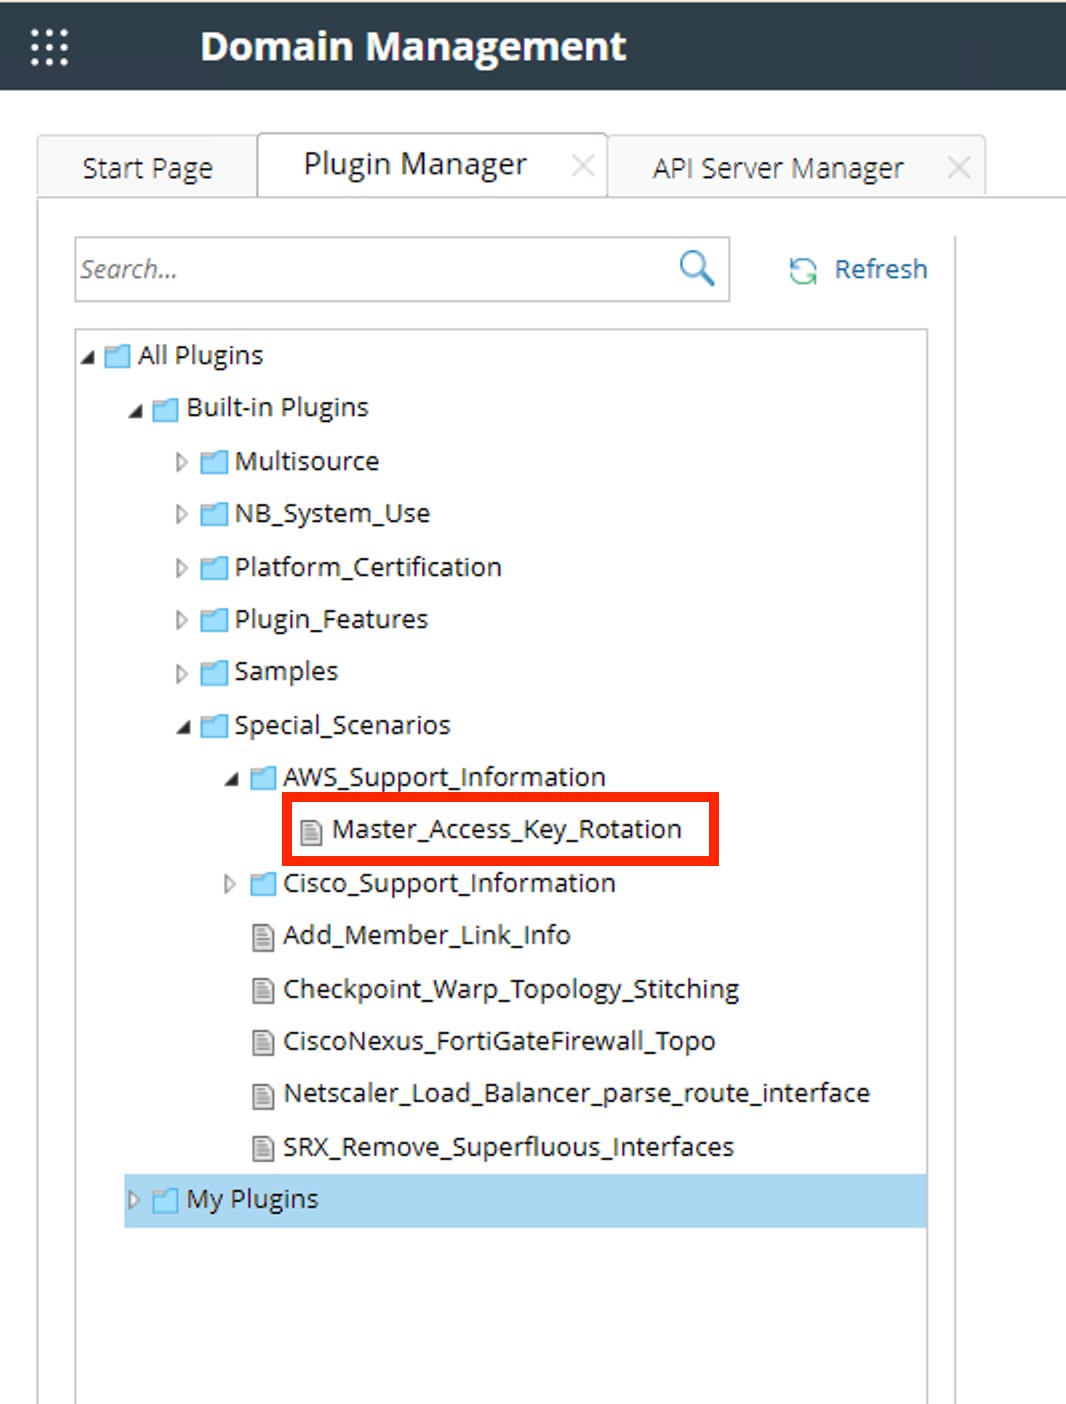Open the API Server Manager tab
1066x1404 pixels.
coord(776,166)
